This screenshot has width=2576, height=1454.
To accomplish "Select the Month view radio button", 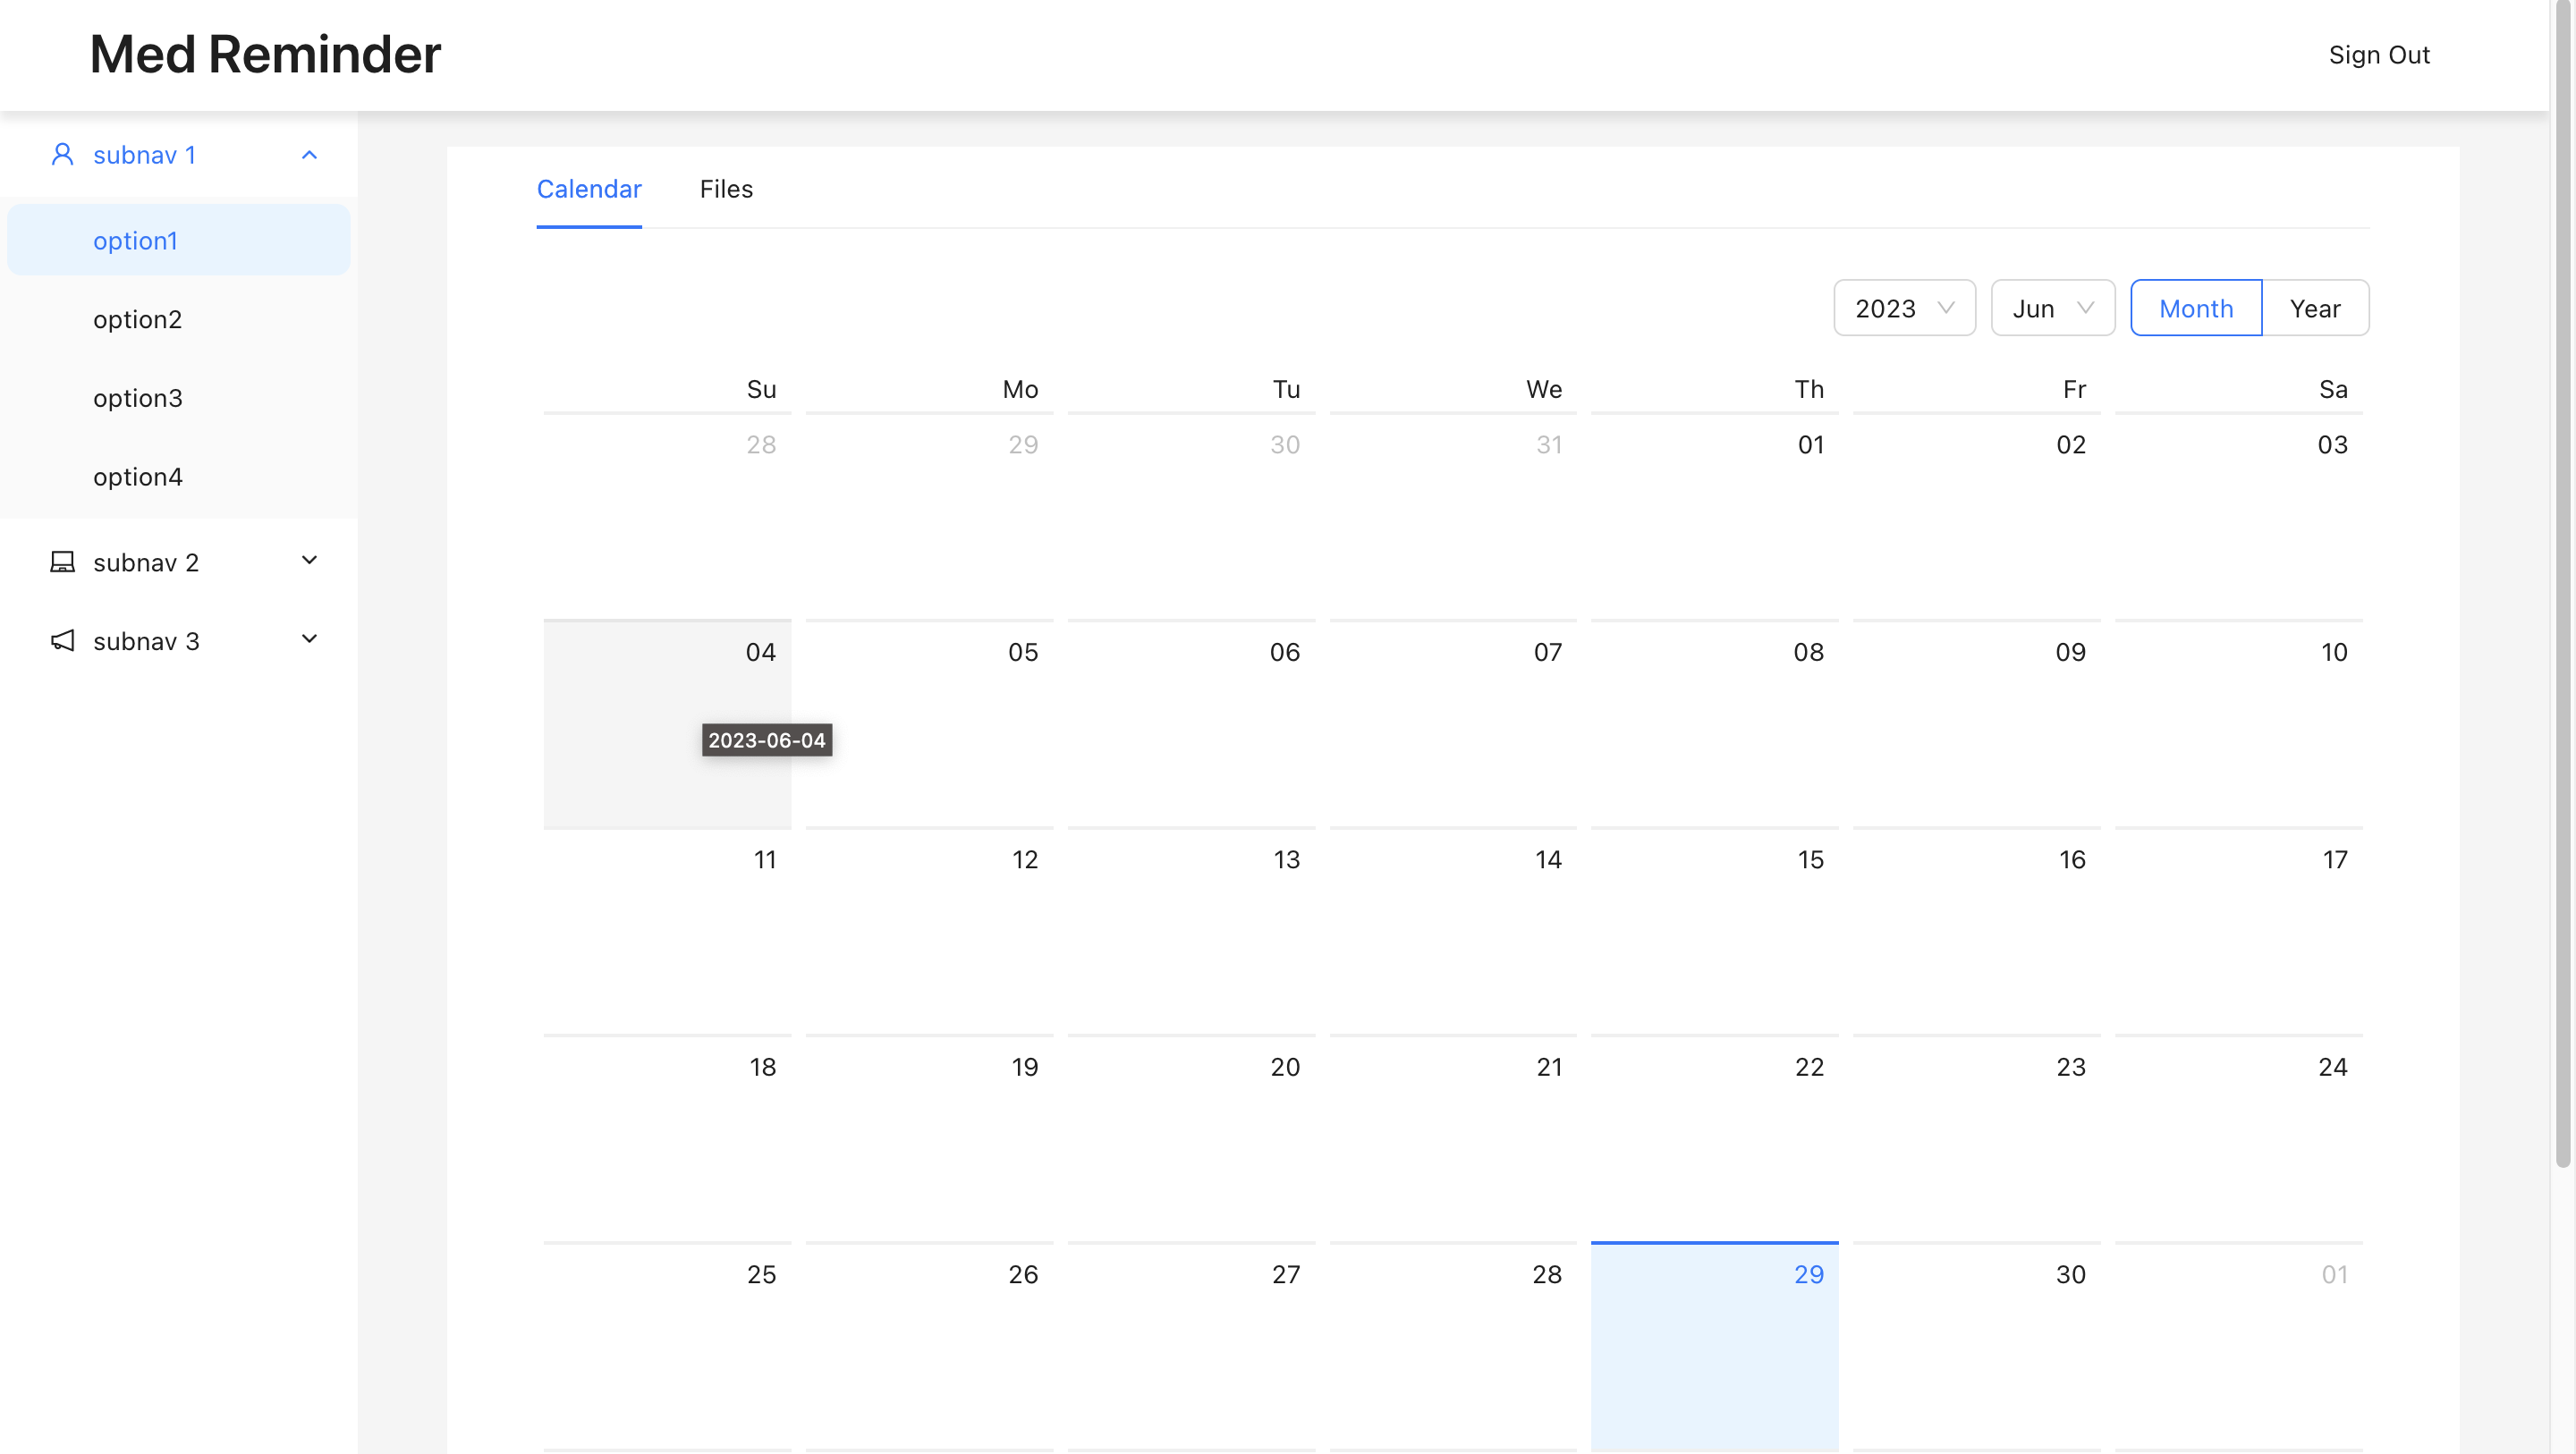I will pos(2195,308).
